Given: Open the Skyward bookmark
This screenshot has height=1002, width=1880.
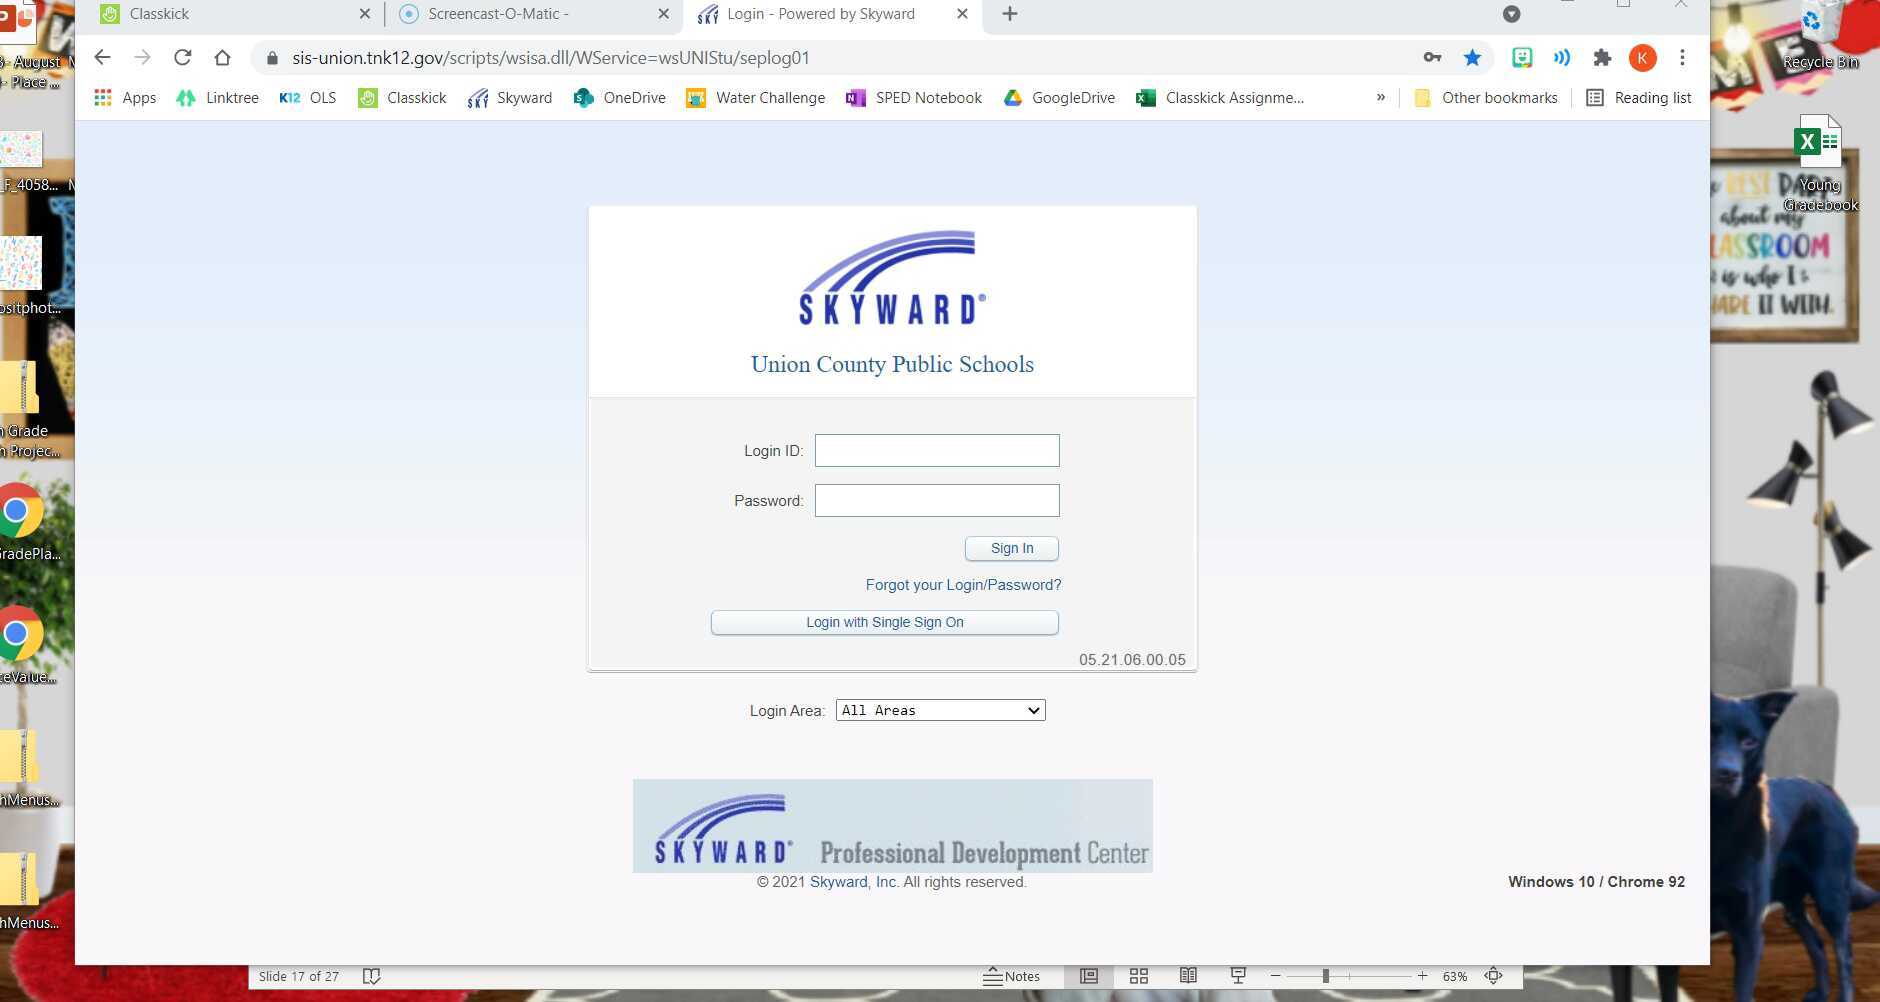Looking at the screenshot, I should (x=510, y=98).
